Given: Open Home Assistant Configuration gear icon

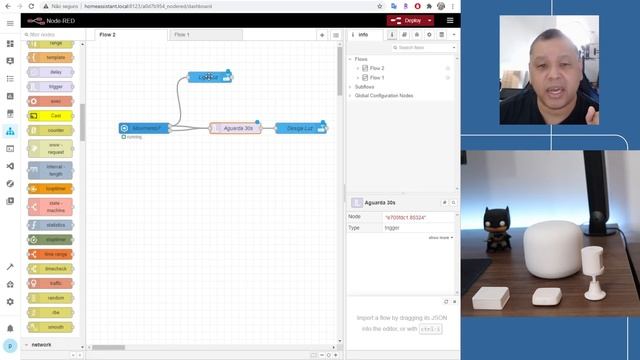Looking at the screenshot, I should click(x=10, y=302).
